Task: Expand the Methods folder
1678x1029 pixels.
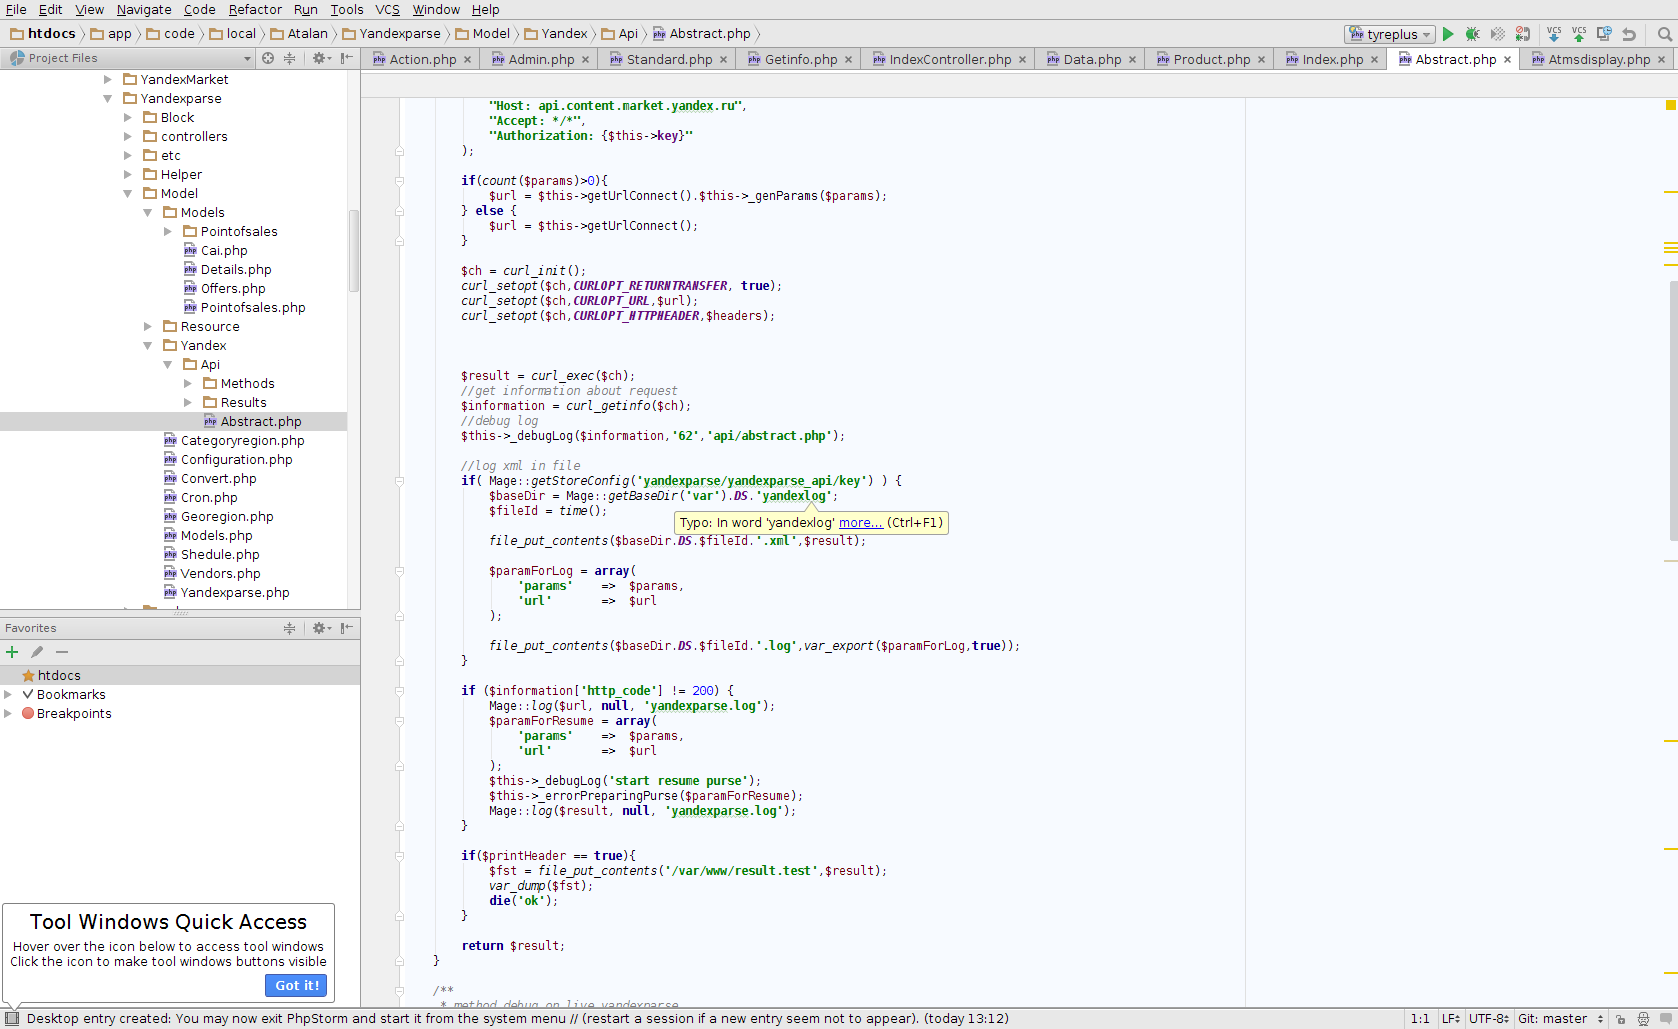Action: tap(188, 384)
